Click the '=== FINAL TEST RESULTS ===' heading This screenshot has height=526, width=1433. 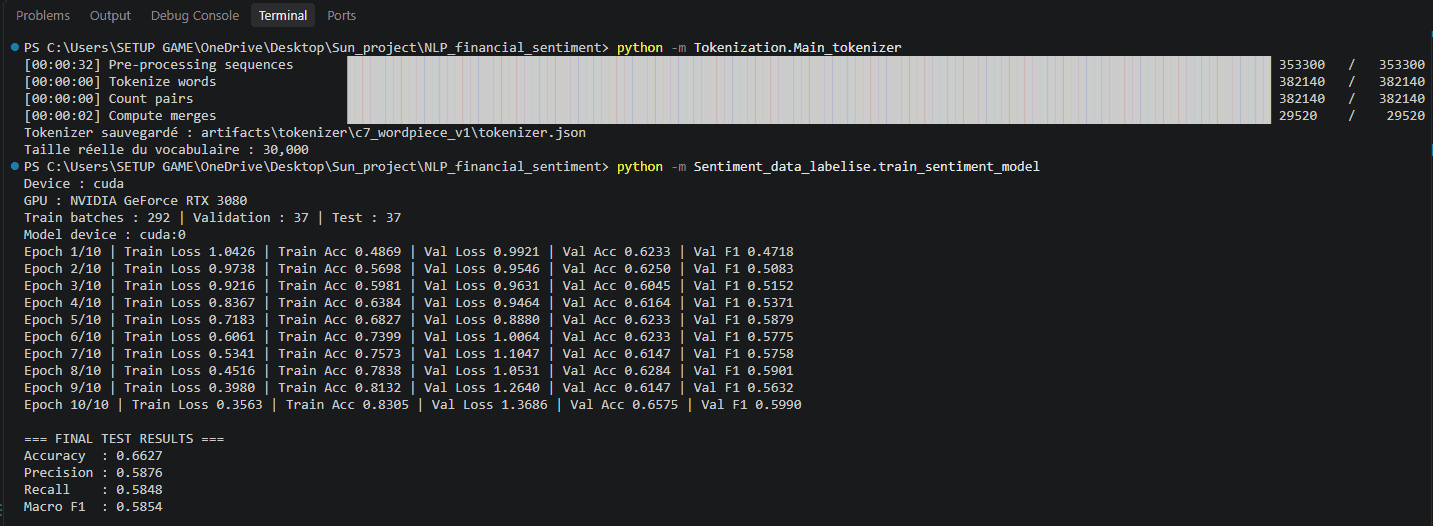[x=124, y=438]
